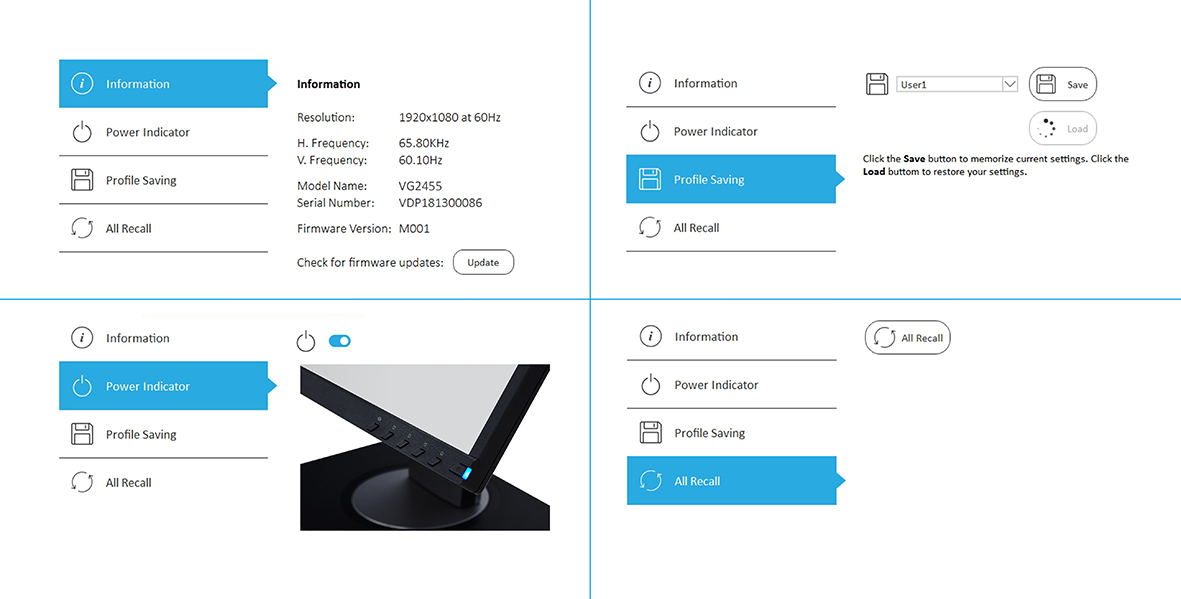Toggle the power indicator switch off

[340, 341]
